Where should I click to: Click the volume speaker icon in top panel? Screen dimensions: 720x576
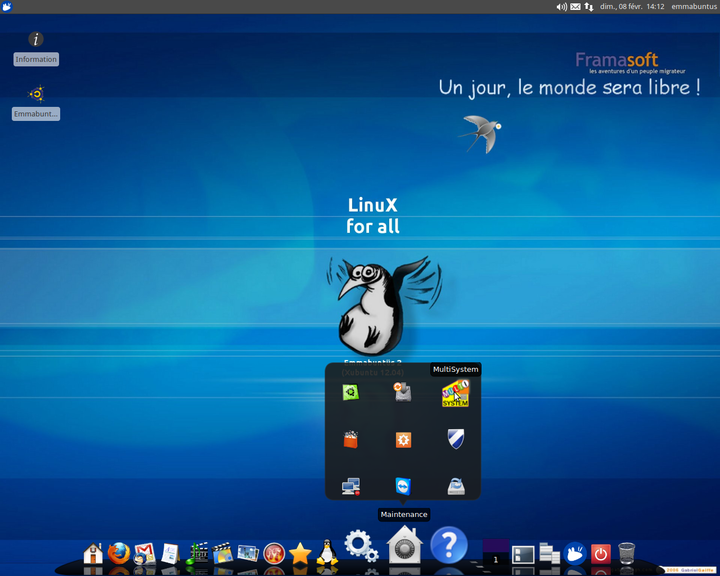tap(562, 7)
